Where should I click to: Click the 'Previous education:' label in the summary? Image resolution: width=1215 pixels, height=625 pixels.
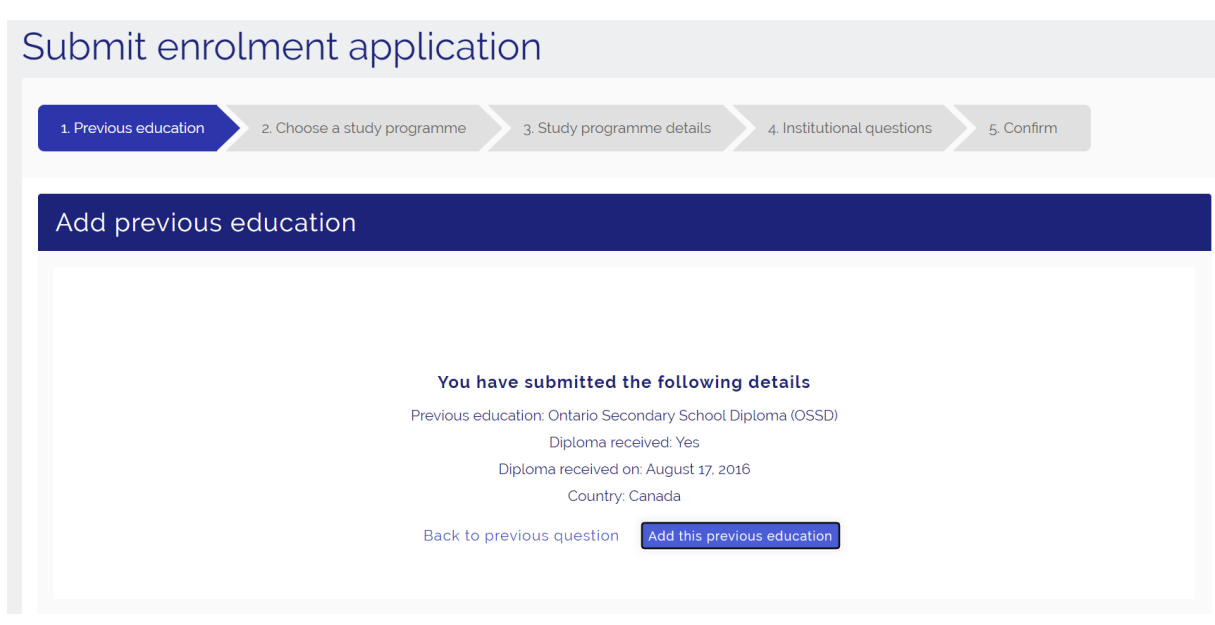(x=477, y=415)
